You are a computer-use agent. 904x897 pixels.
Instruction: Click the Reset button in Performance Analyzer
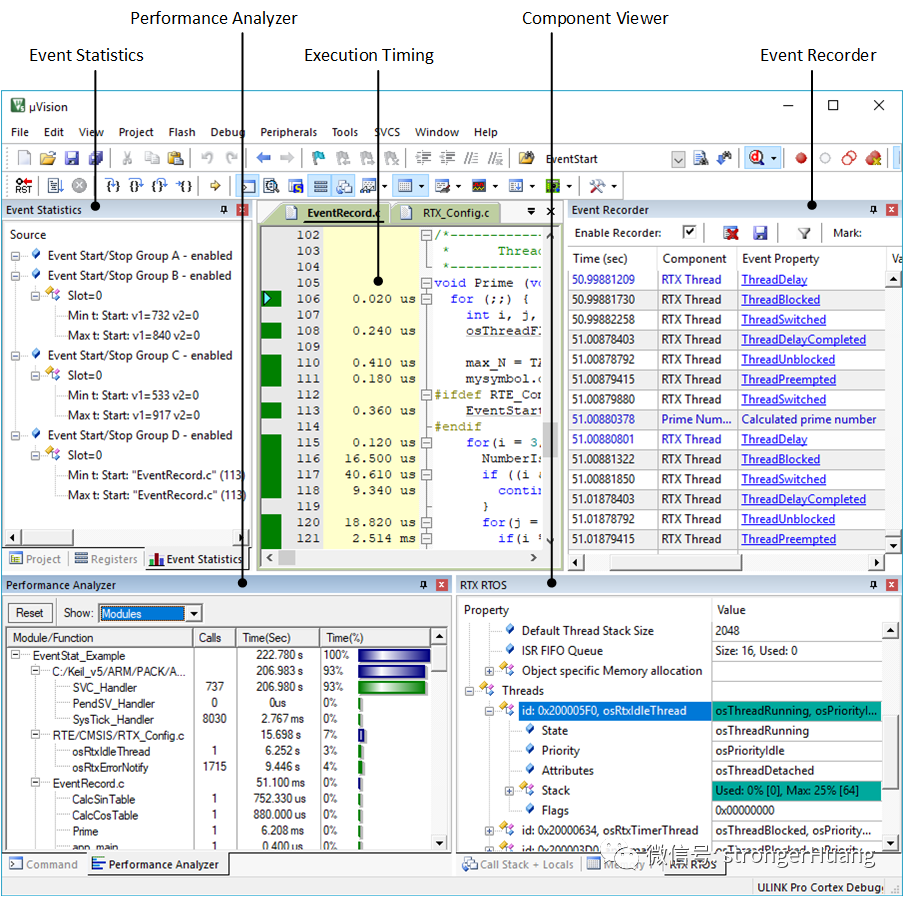coord(29,613)
